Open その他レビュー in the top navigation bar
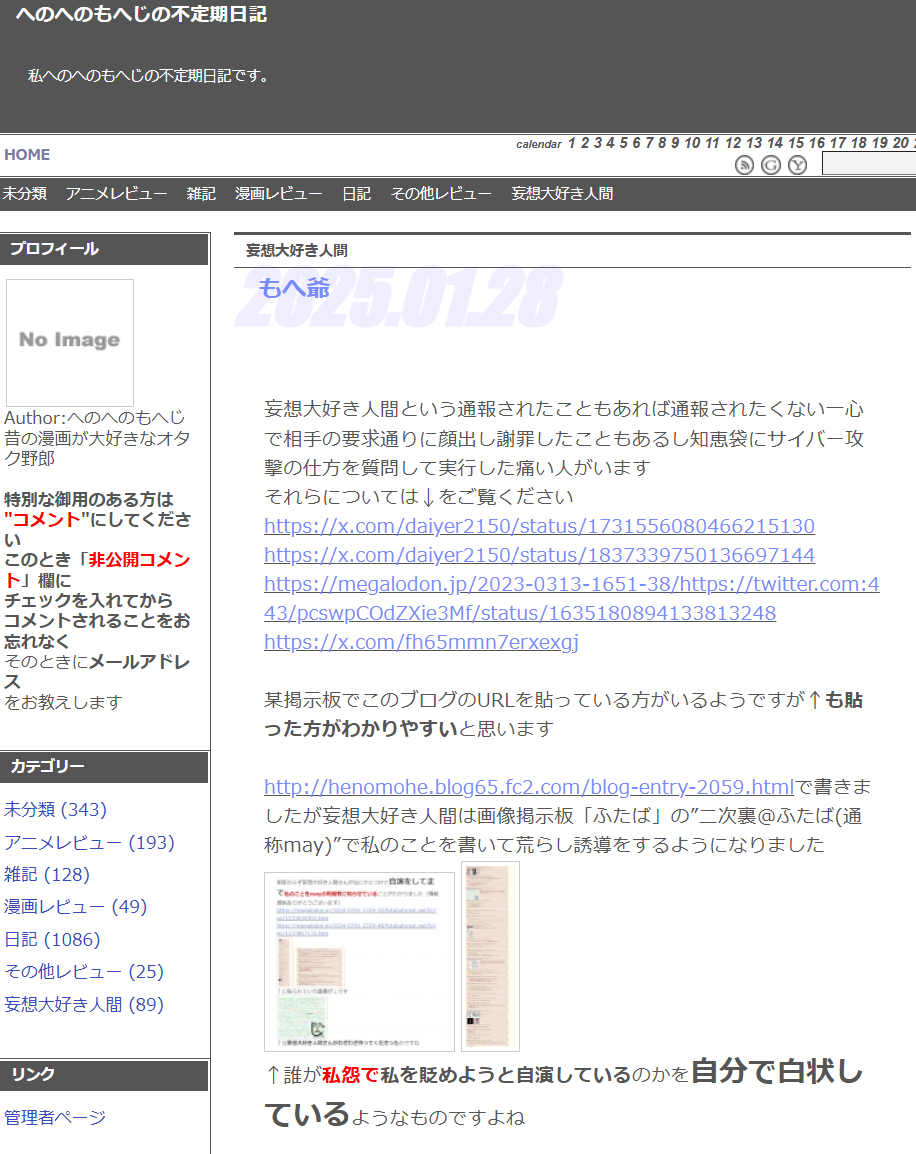The height and width of the screenshot is (1154, 916). pyautogui.click(x=440, y=194)
